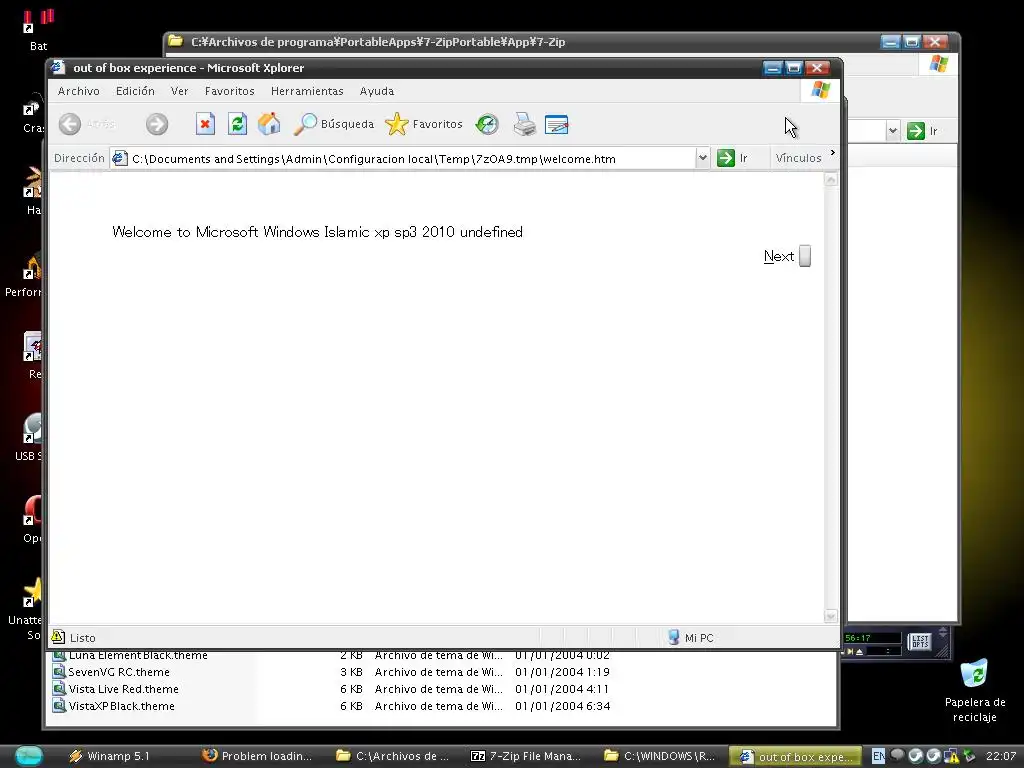This screenshot has width=1024, height=768.
Task: Click the Forward arrow in Xplorer toolbar
Action: click(x=157, y=124)
